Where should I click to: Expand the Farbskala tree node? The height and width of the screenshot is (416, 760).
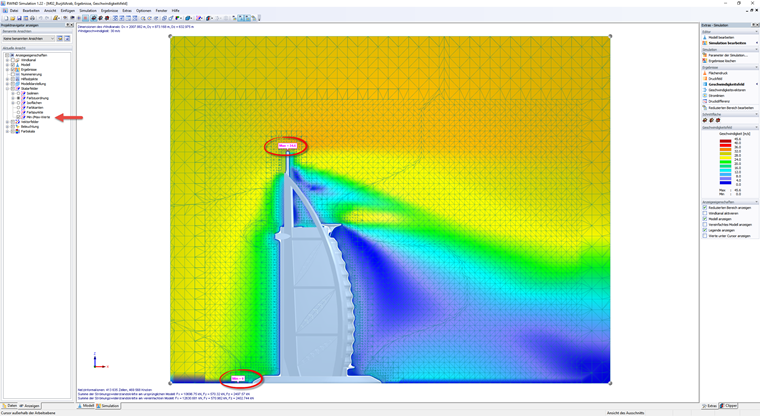point(7,131)
